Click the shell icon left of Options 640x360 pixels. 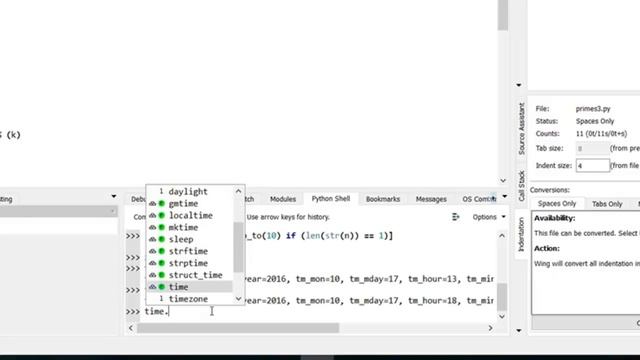456,217
